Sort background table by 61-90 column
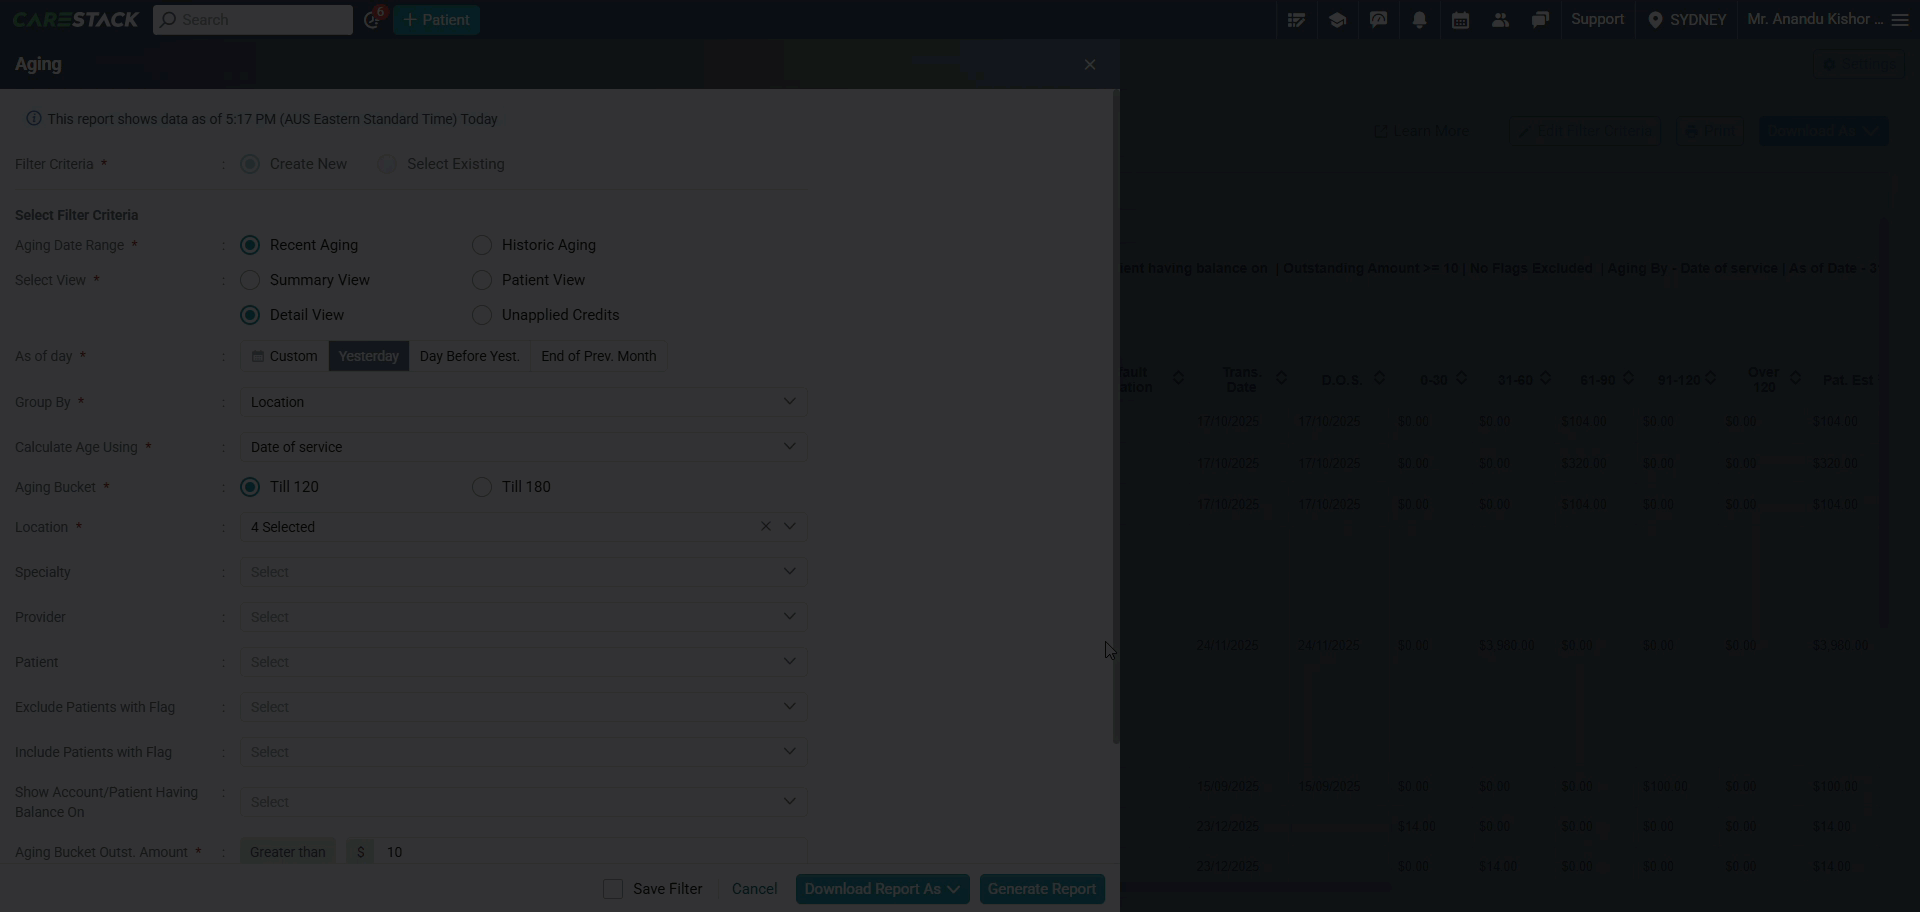The image size is (1920, 912). point(1628,378)
